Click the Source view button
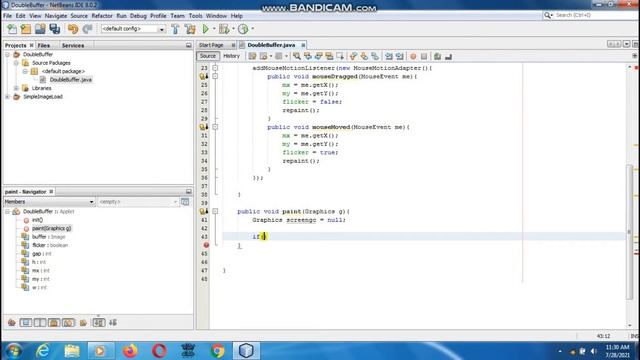Screen dimensions: 640x360 [208, 56]
